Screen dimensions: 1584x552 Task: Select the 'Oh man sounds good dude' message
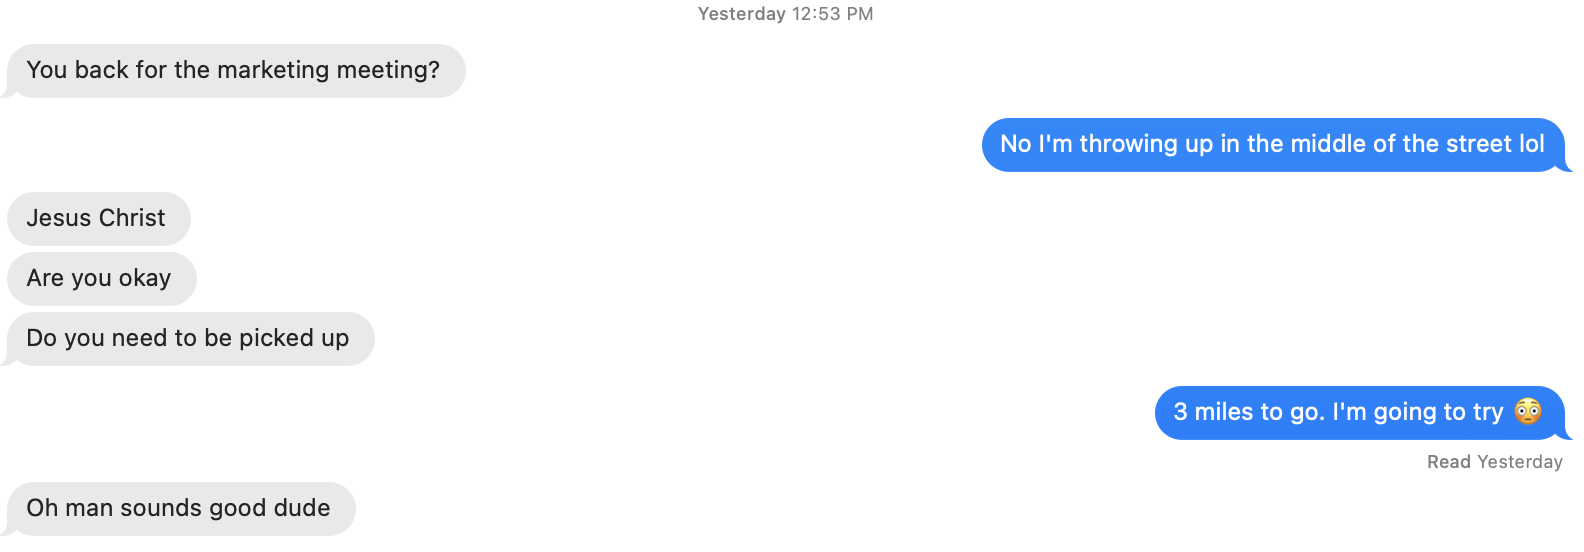coord(181,509)
